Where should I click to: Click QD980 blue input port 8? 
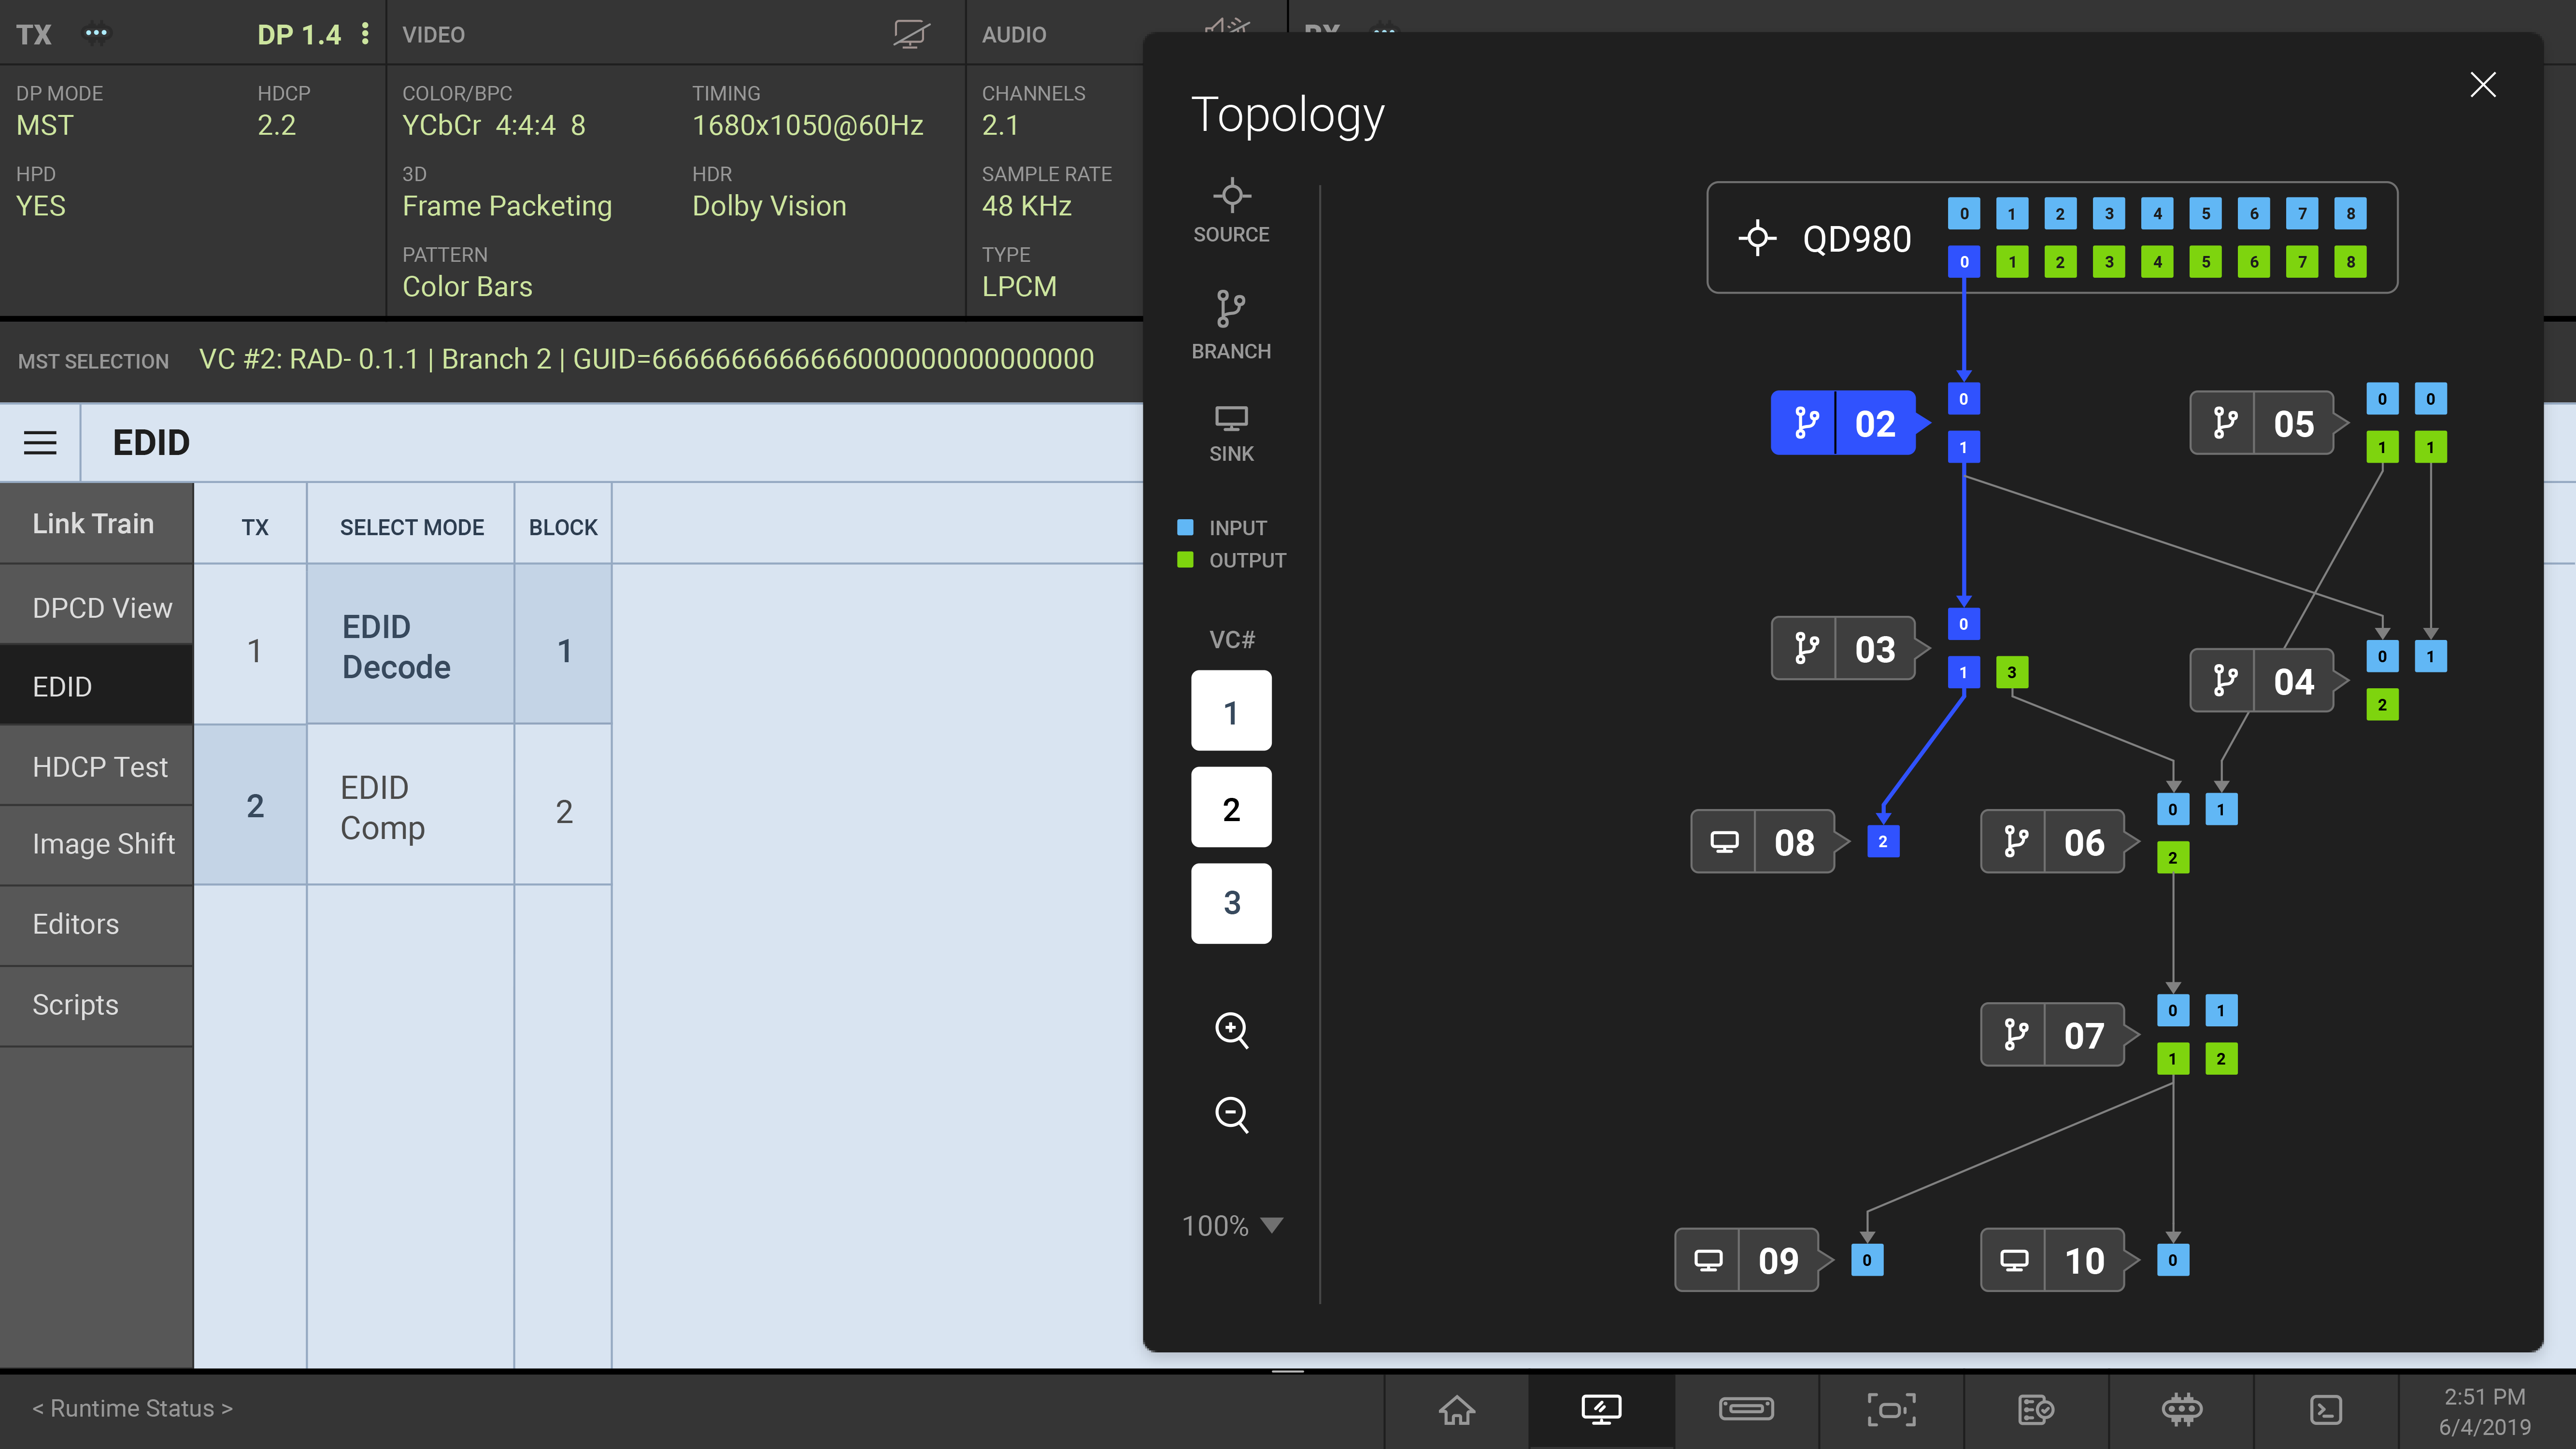tap(2350, 213)
